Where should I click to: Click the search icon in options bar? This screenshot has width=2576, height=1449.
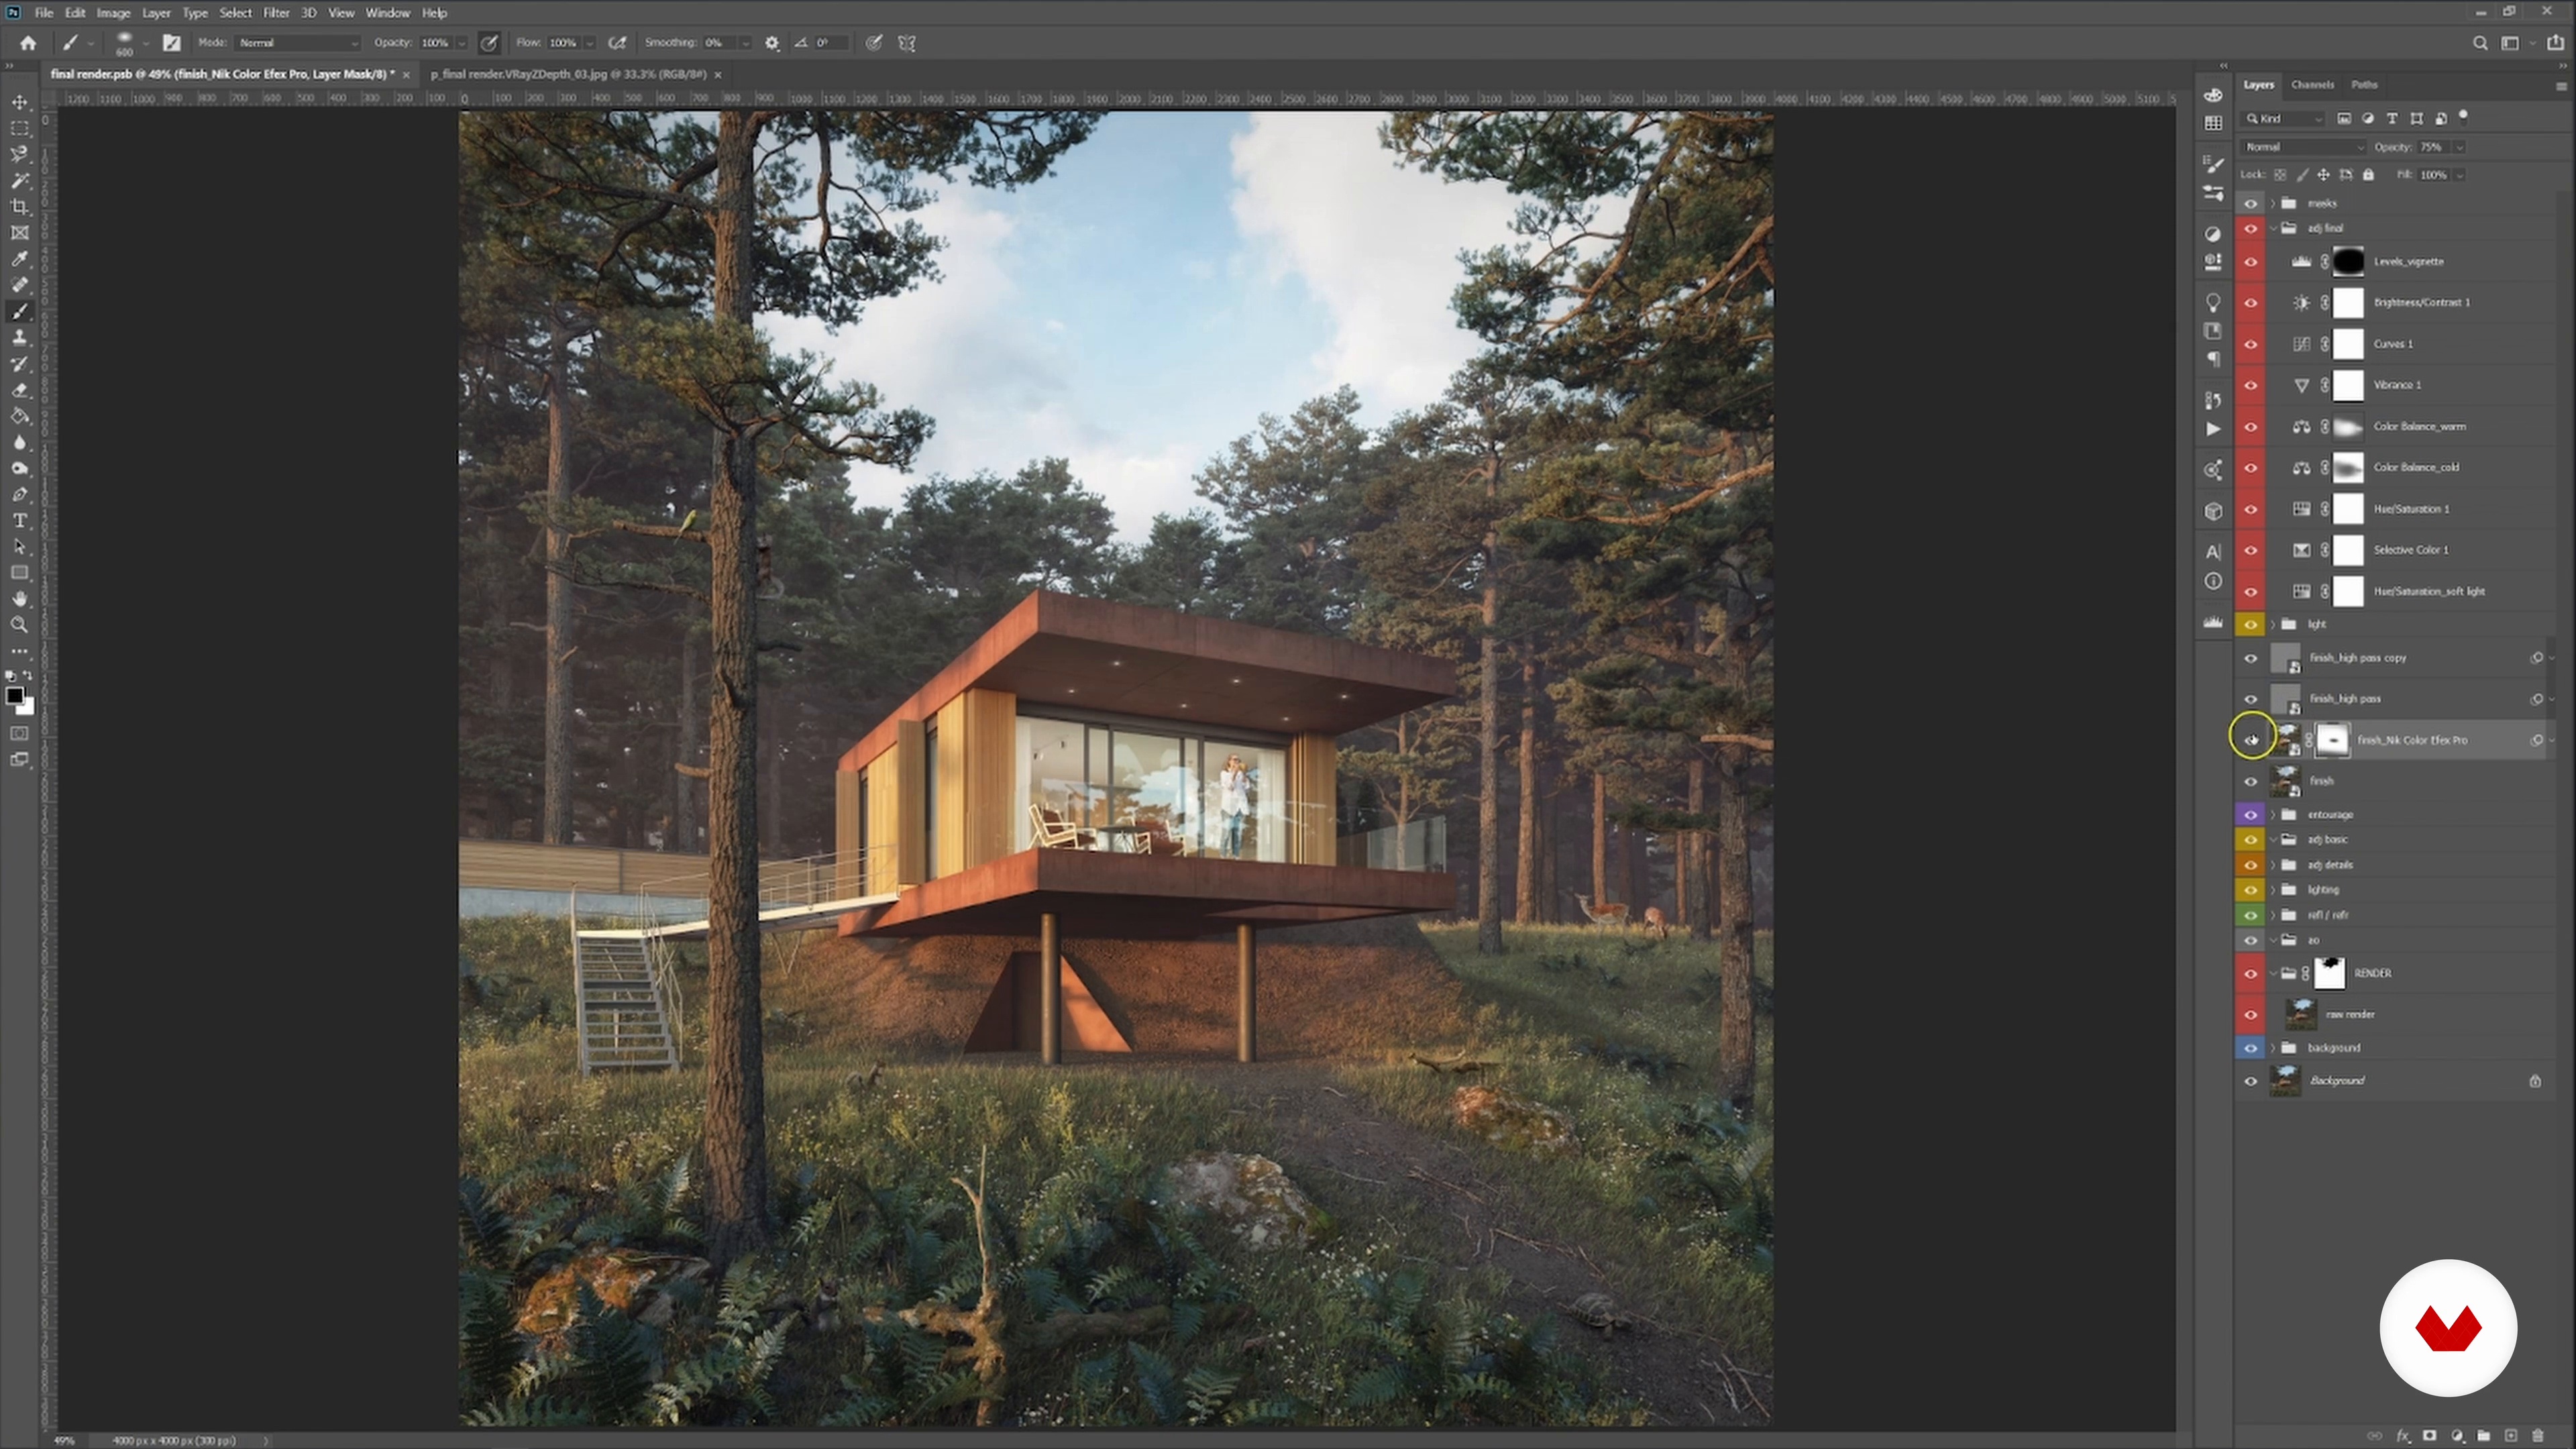2480,43
